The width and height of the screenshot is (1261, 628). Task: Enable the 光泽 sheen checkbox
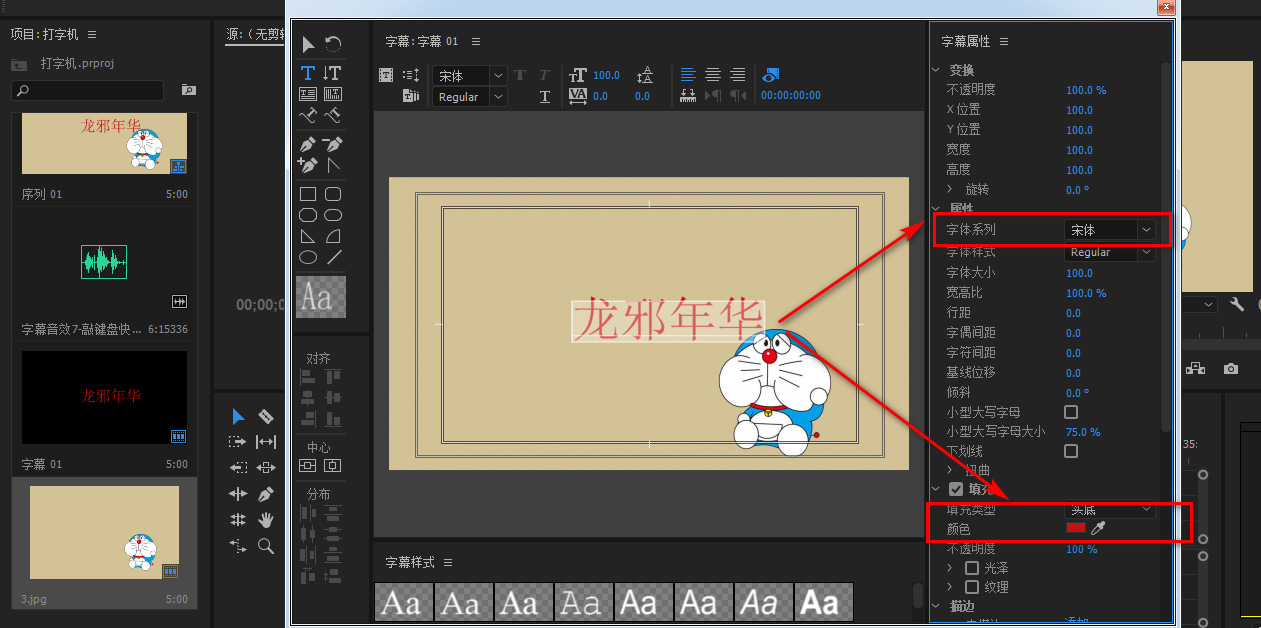pos(972,568)
